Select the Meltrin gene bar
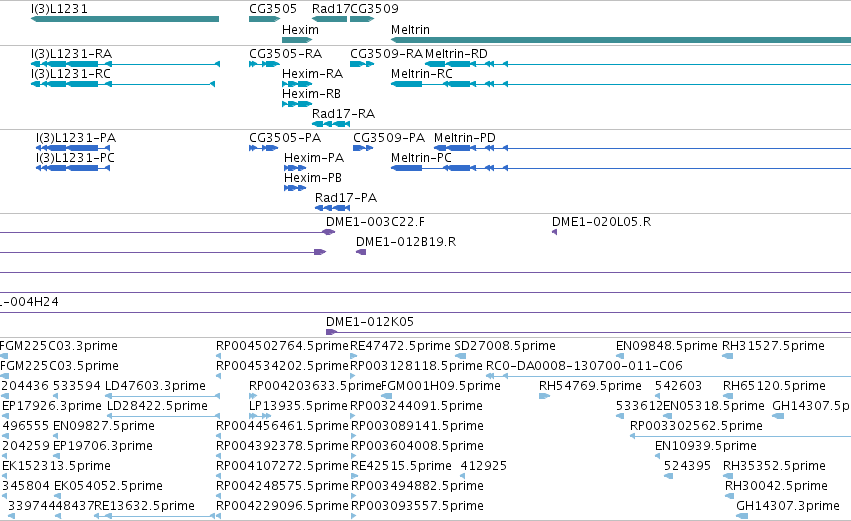The height and width of the screenshot is (521, 851). pyautogui.click(x=621, y=40)
